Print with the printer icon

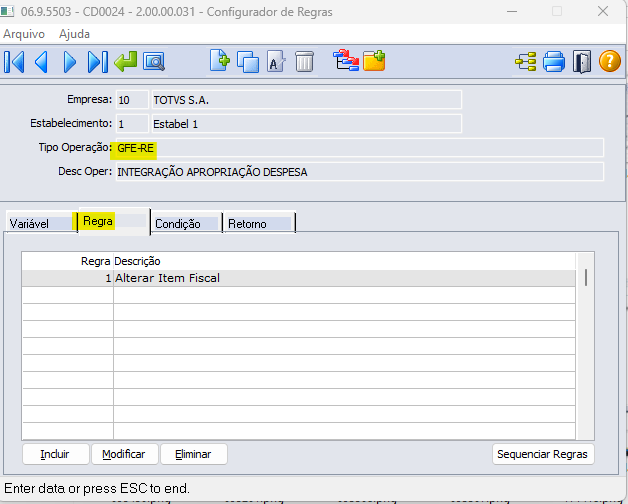pyautogui.click(x=554, y=62)
